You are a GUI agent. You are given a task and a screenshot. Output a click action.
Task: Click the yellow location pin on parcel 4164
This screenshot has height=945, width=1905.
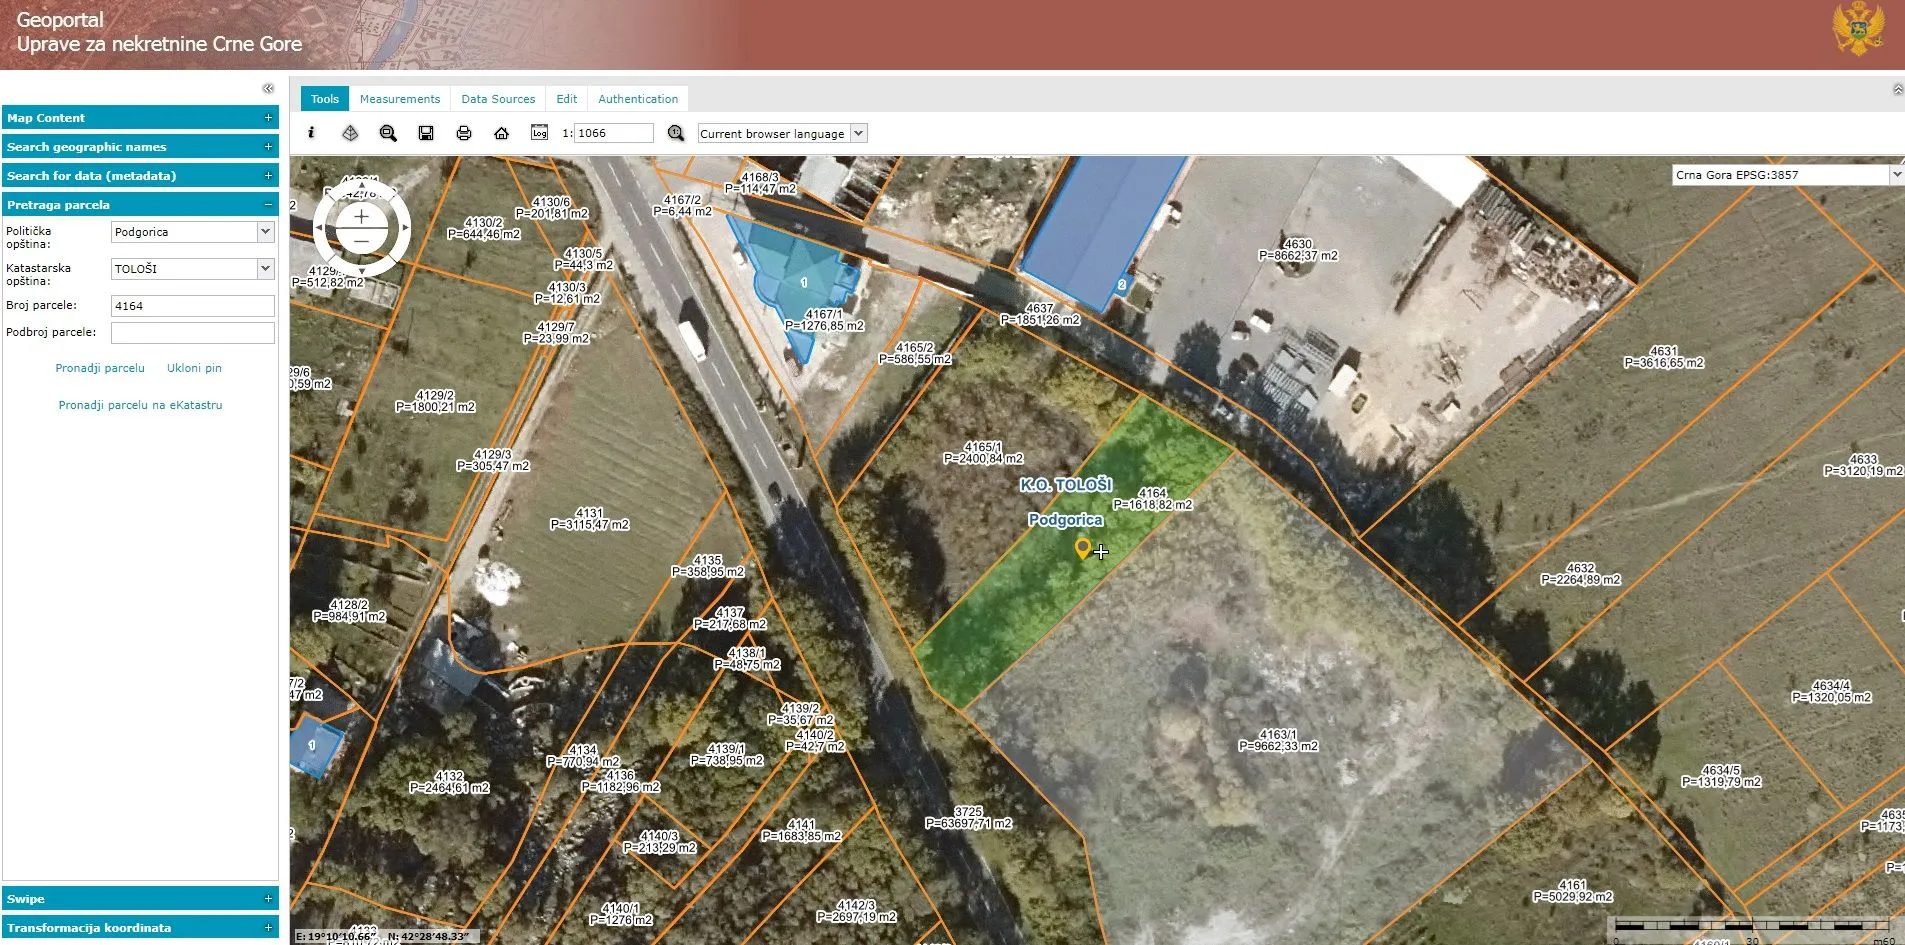1082,547
